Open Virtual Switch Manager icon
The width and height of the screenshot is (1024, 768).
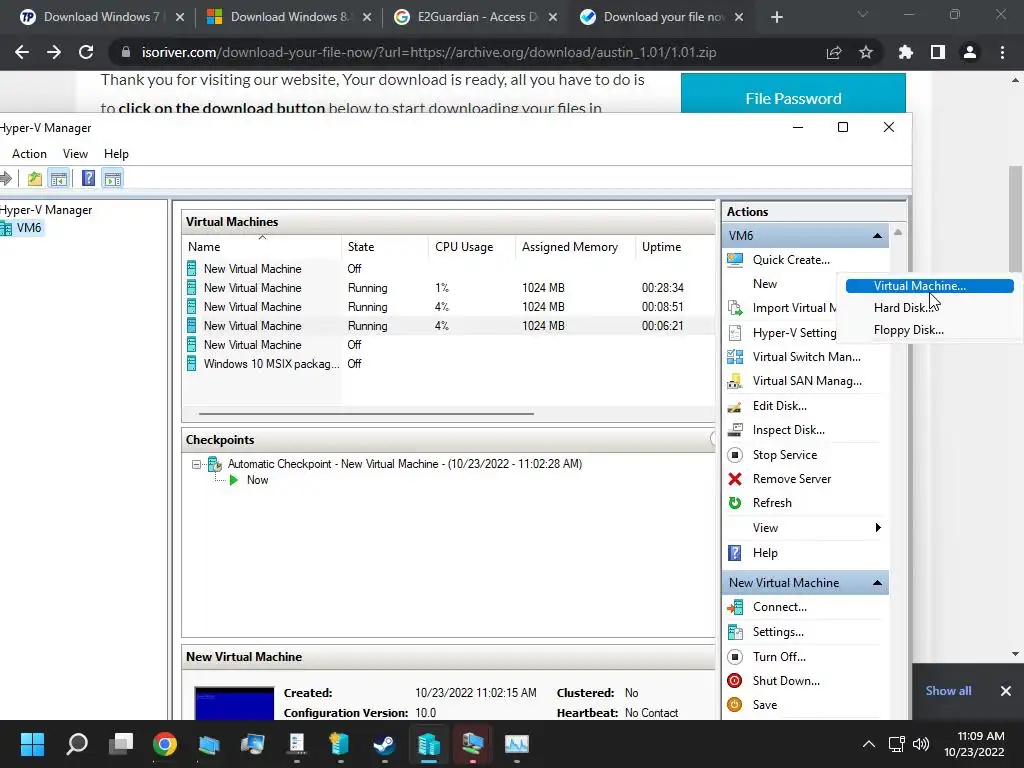click(735, 357)
